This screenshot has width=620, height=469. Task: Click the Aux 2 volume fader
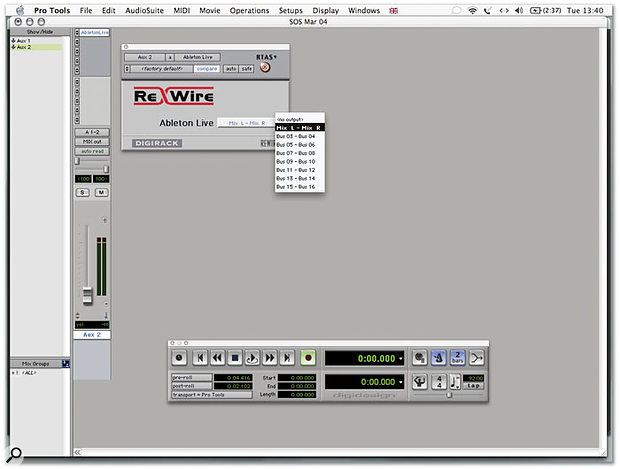pyautogui.click(x=87, y=295)
